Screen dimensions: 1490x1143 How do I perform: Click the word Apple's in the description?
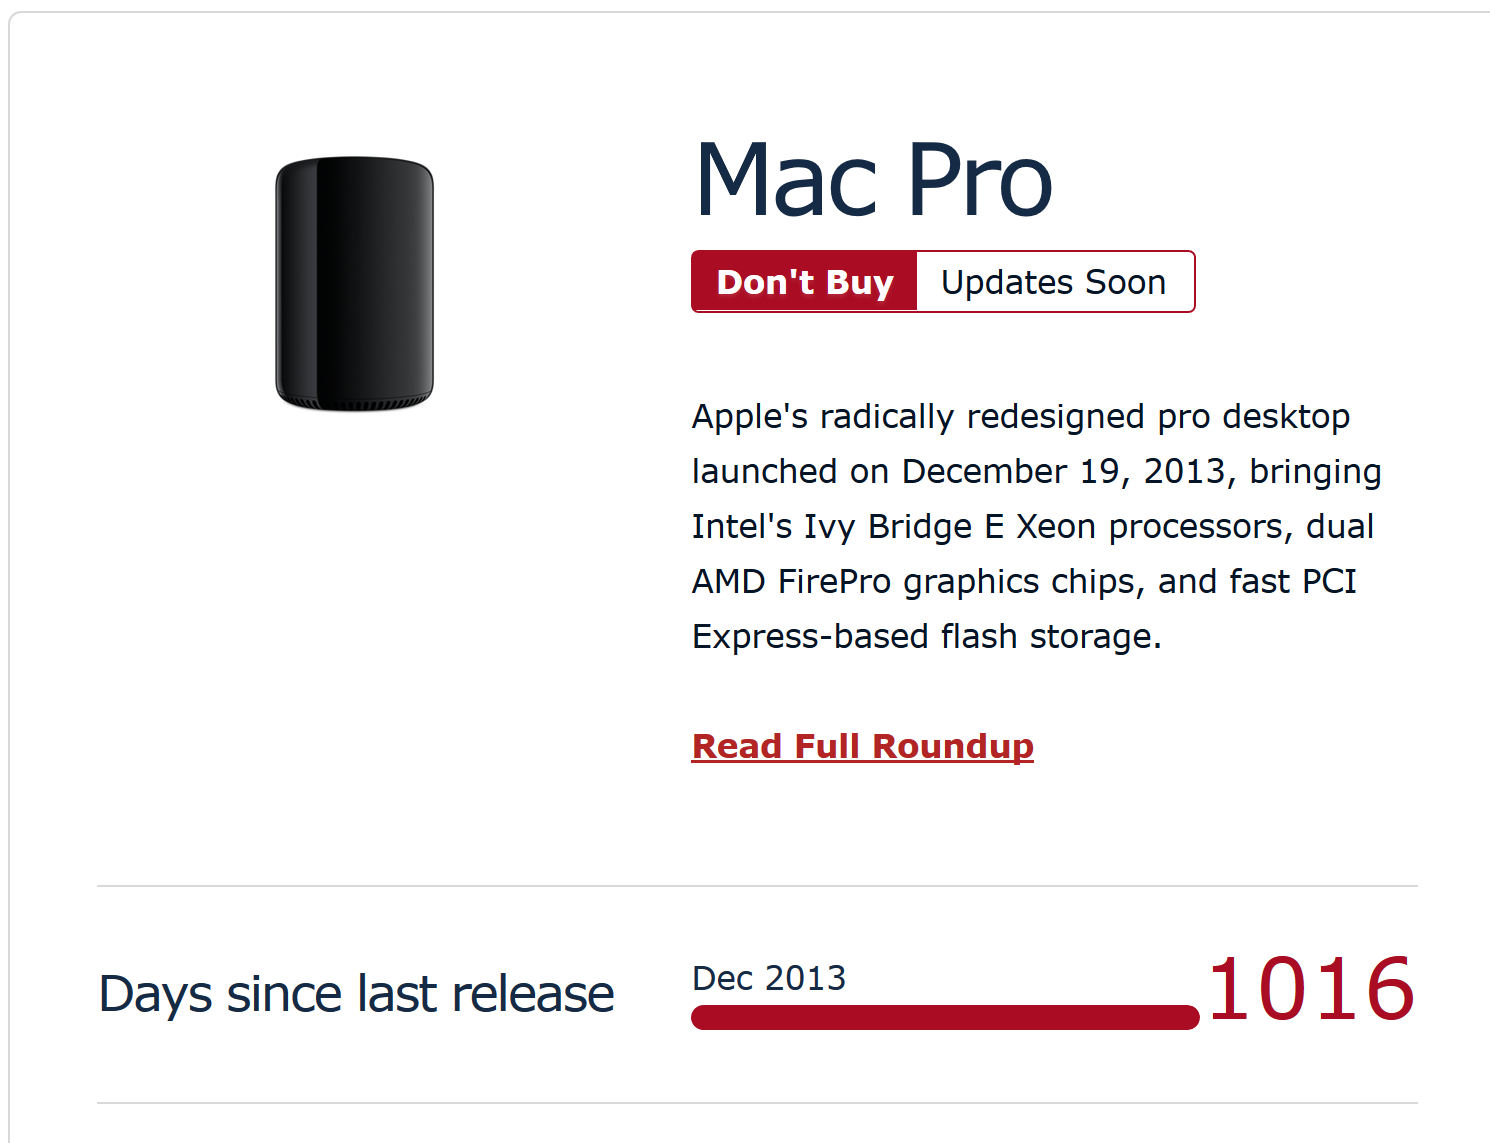749,416
